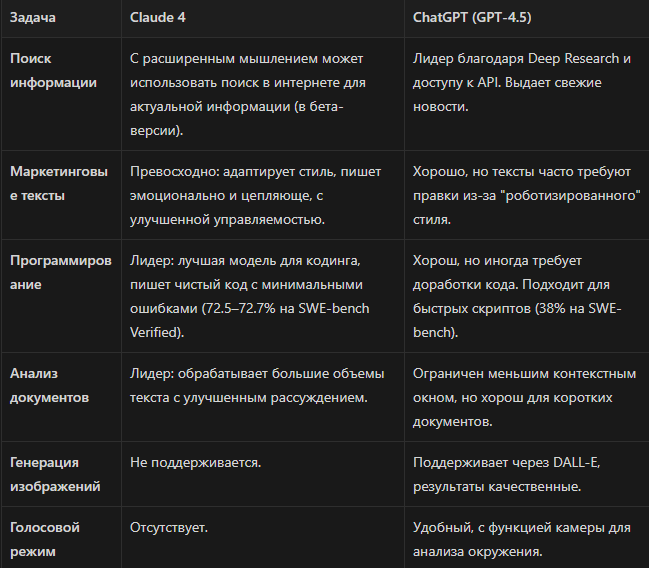649x568 pixels.
Task: Click ChatGPT cell about "роботизированного" style
Action: [526, 195]
